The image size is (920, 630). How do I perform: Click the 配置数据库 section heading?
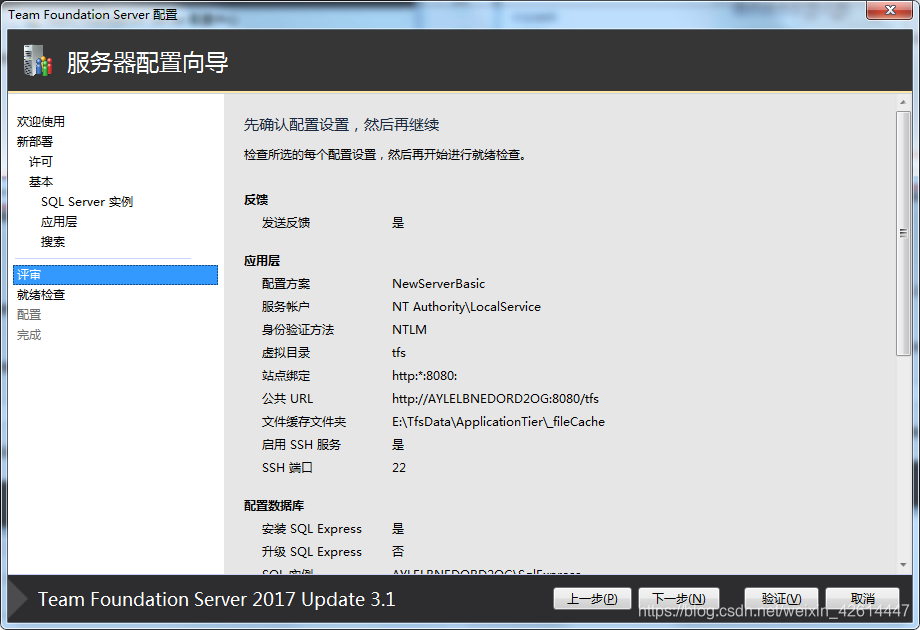(274, 506)
